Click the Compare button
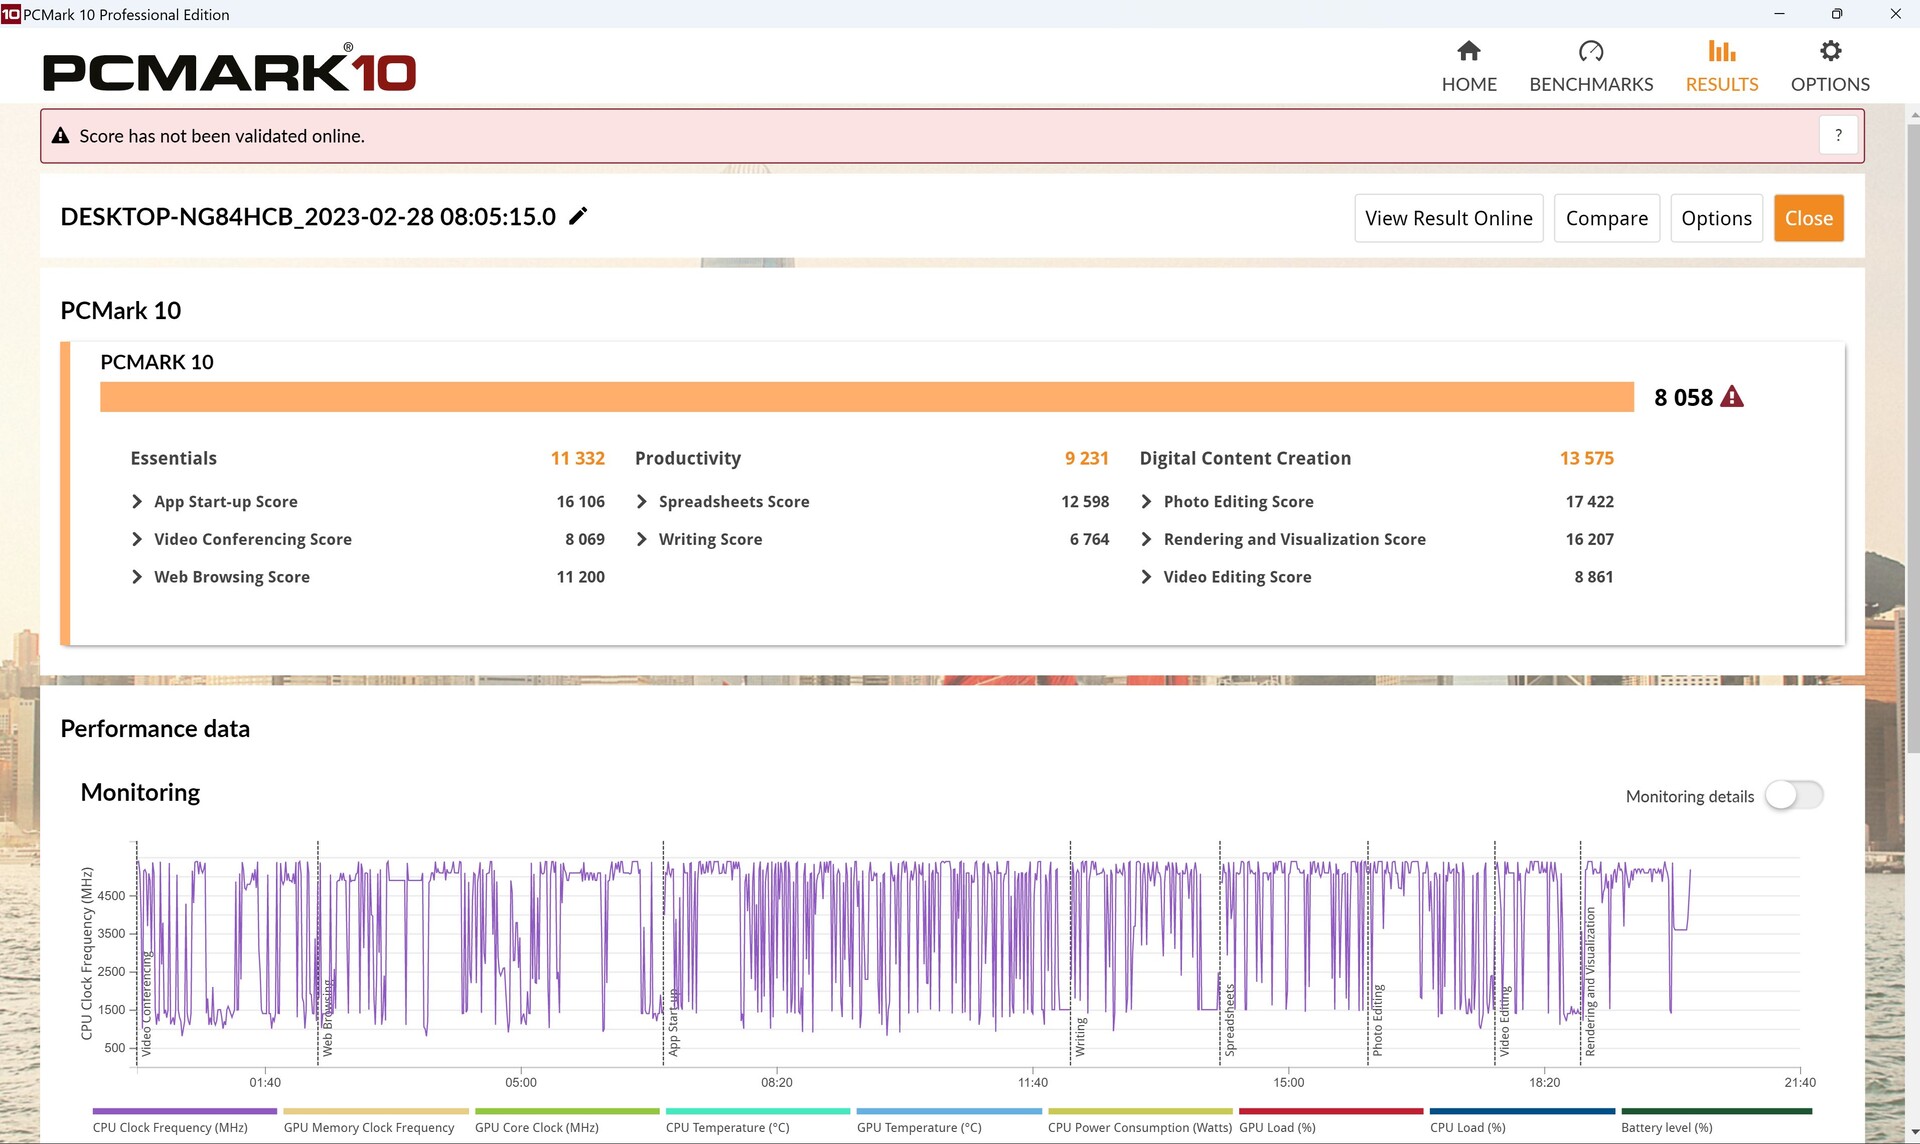This screenshot has height=1144, width=1920. tap(1606, 218)
